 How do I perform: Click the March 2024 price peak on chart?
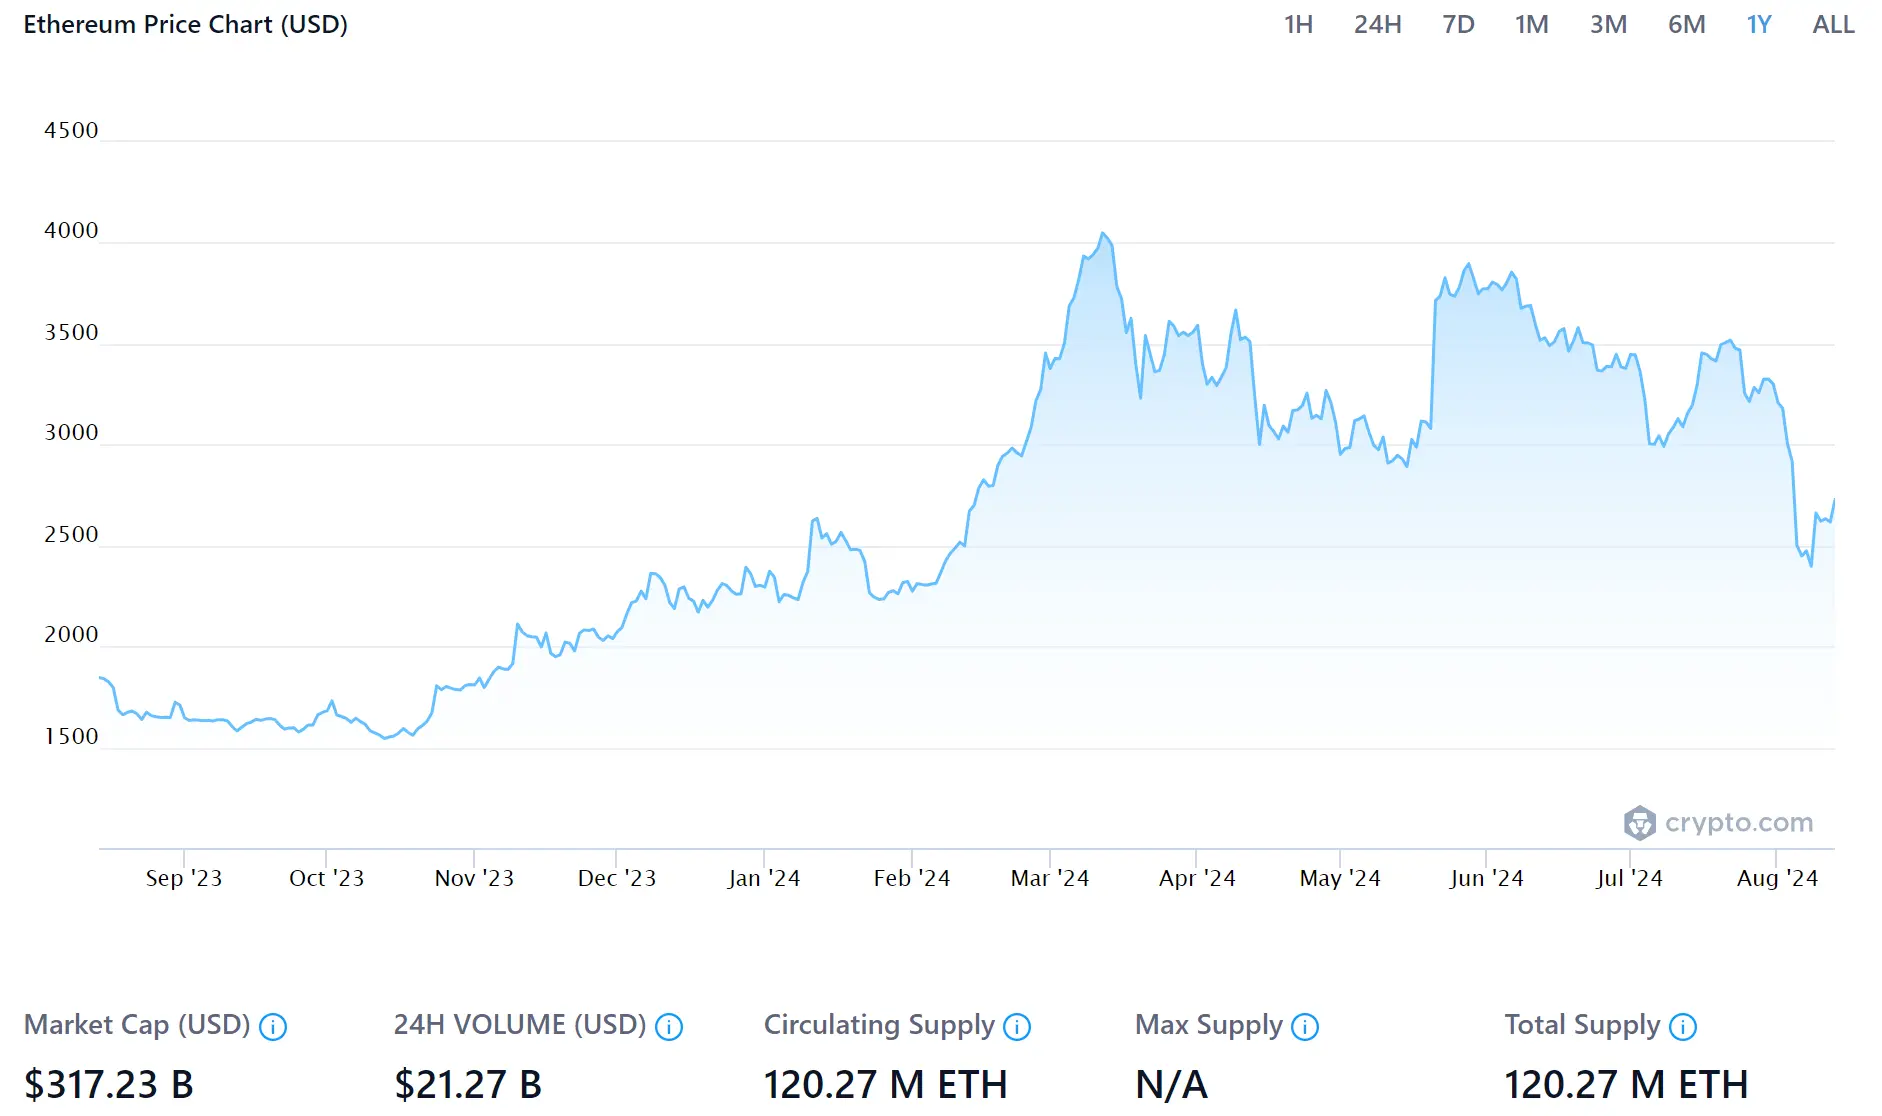tap(1103, 234)
